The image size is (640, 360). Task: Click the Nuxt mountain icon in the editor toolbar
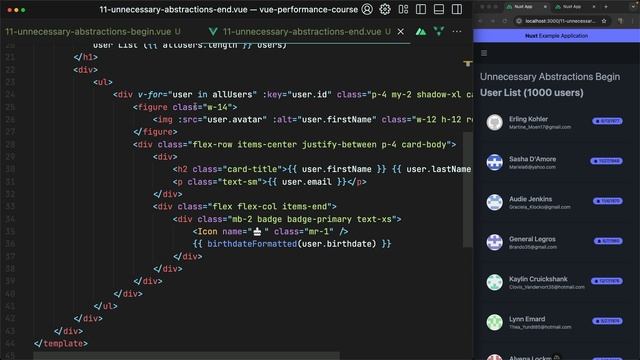[421, 31]
